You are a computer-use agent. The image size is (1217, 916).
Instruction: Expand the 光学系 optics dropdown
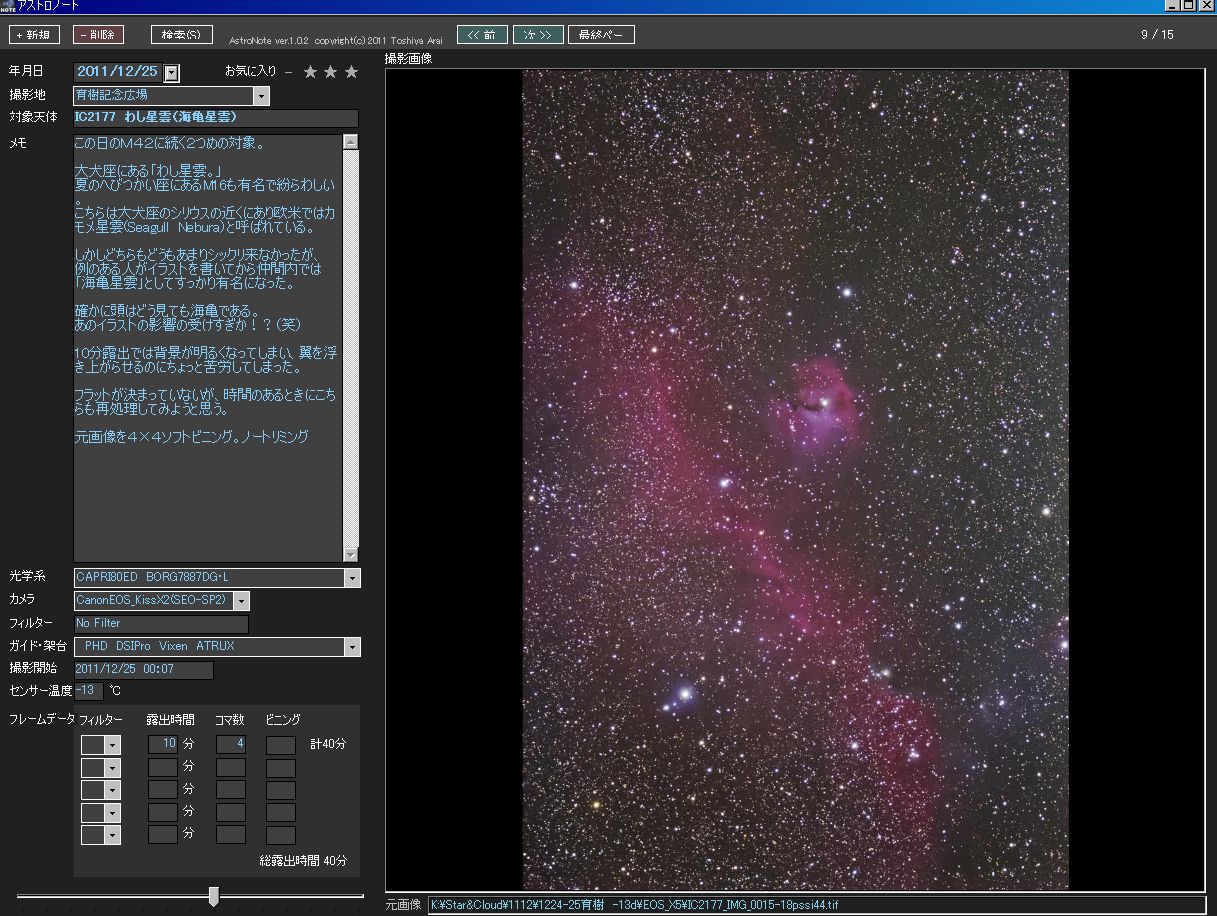[x=352, y=578]
